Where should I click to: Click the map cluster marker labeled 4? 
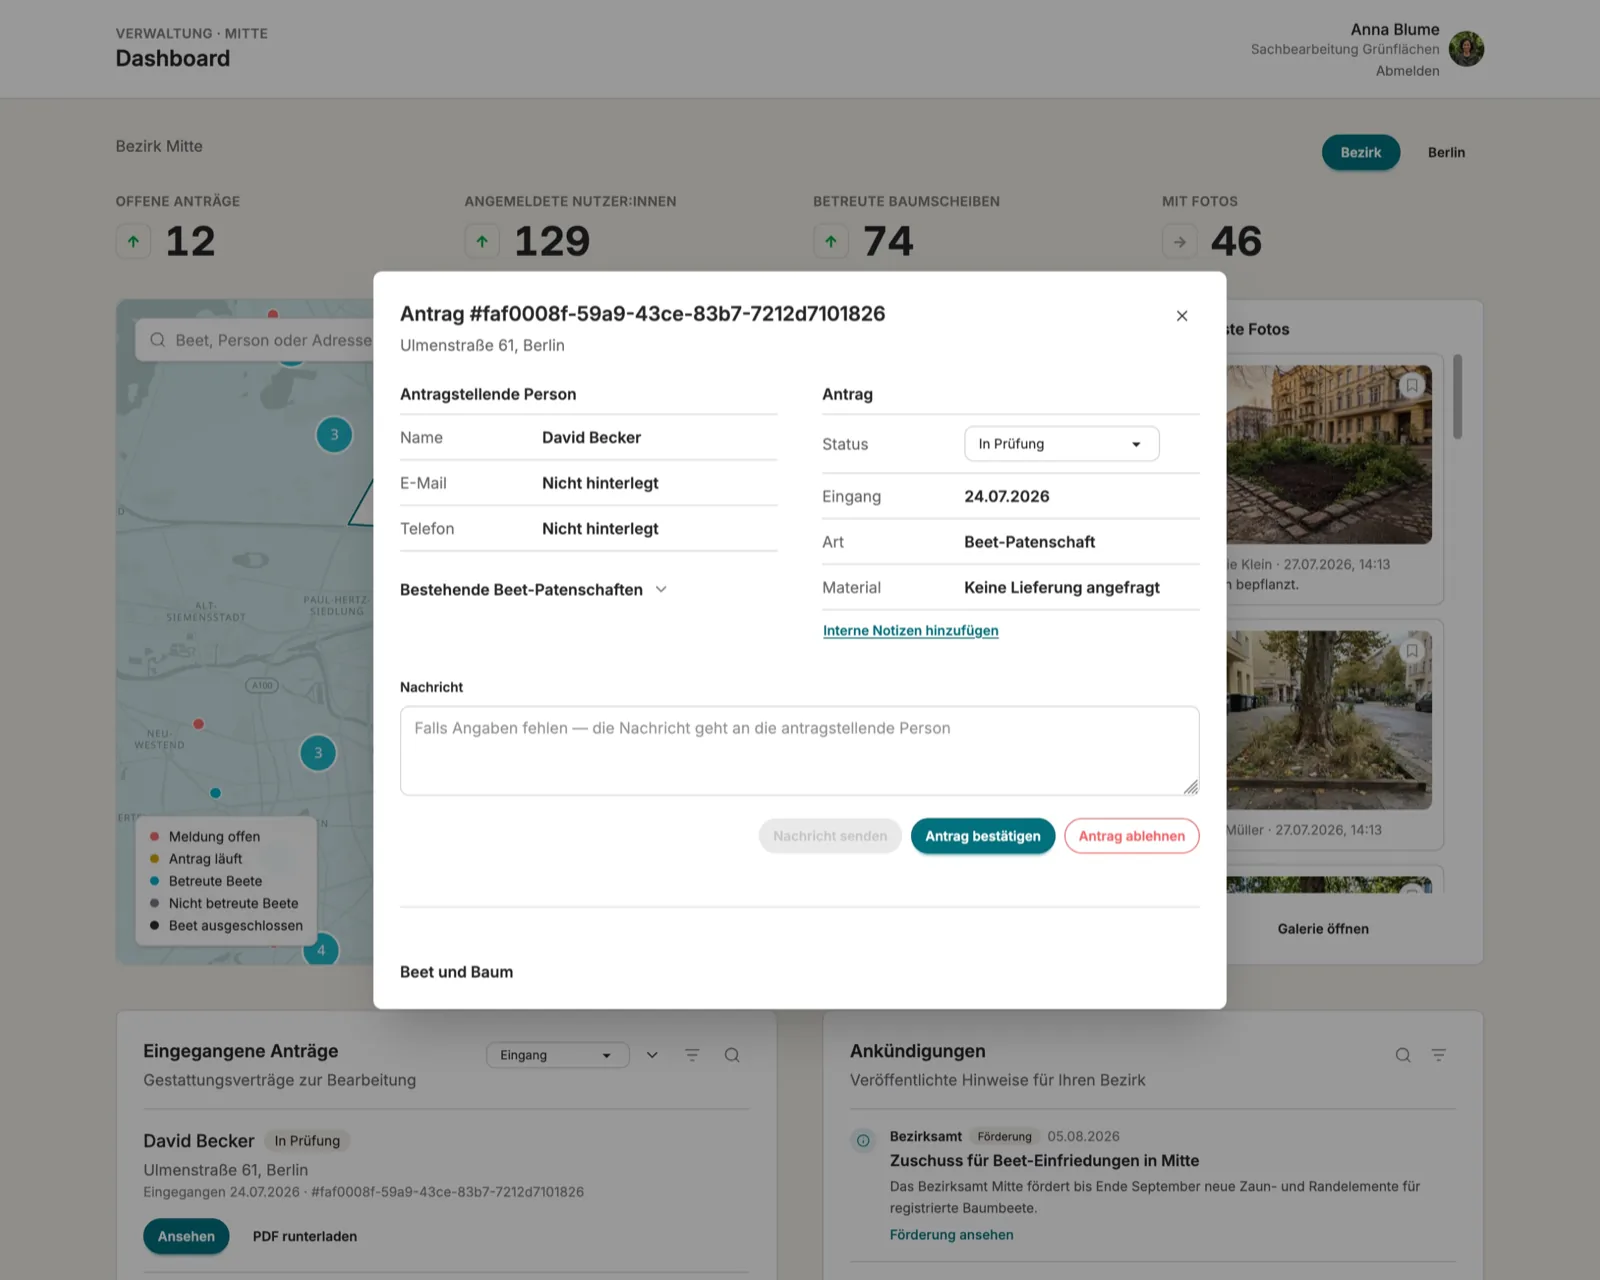click(x=321, y=950)
